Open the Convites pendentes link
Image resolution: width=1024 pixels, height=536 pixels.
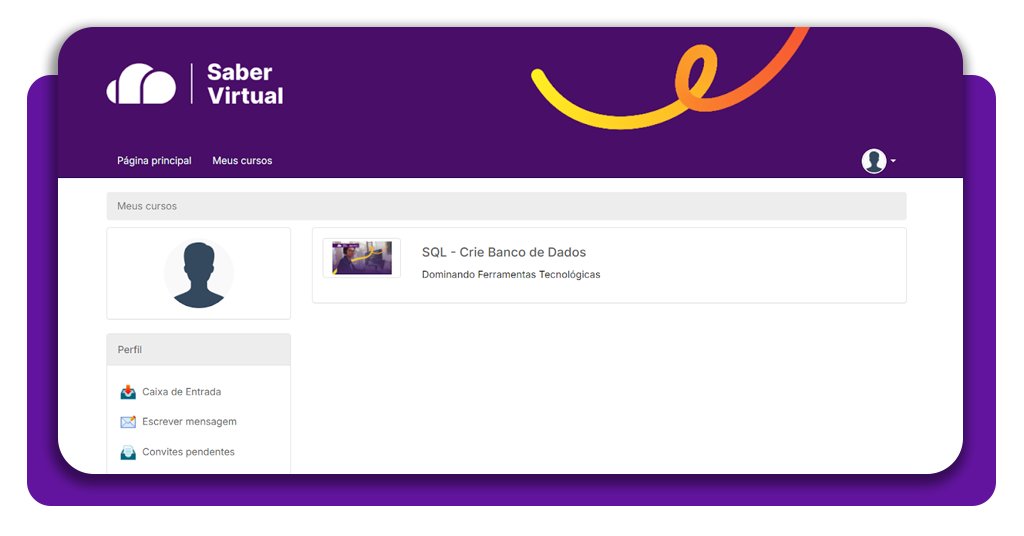(x=188, y=452)
